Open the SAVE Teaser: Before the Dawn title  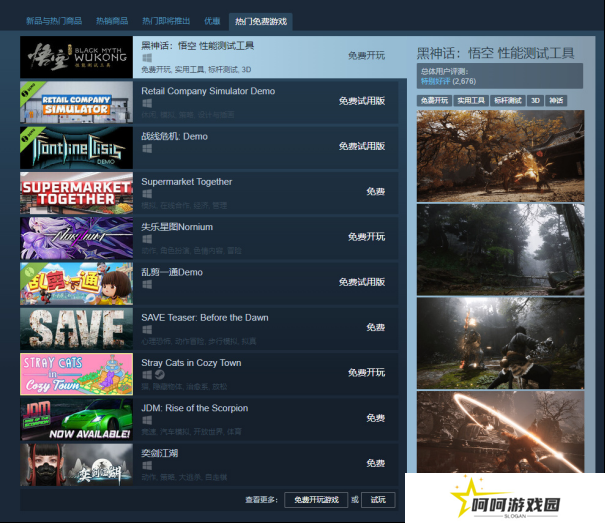[205, 318]
